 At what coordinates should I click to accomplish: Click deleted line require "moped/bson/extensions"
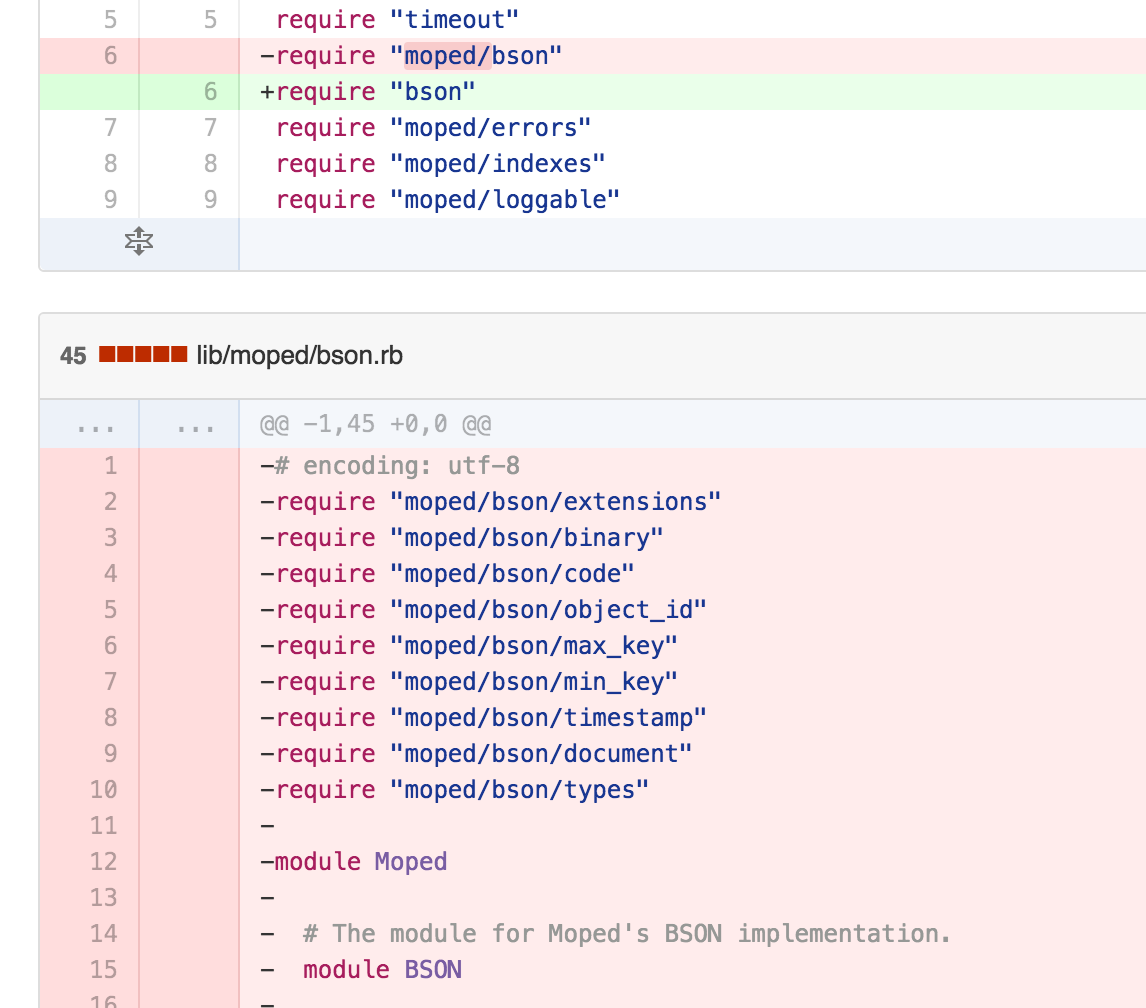coord(490,502)
